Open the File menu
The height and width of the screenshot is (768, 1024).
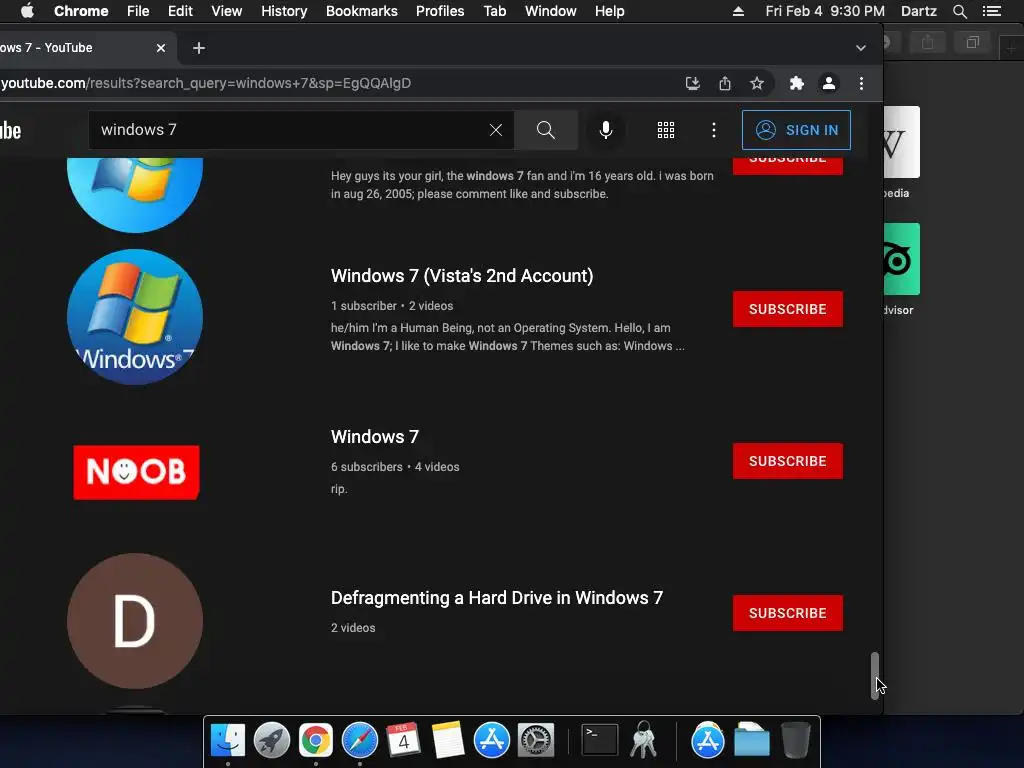(x=138, y=11)
